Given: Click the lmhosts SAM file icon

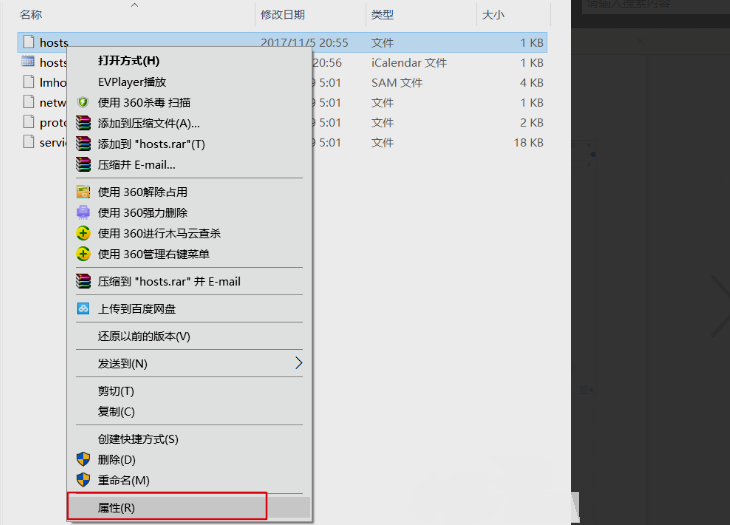Looking at the screenshot, I should (x=28, y=82).
